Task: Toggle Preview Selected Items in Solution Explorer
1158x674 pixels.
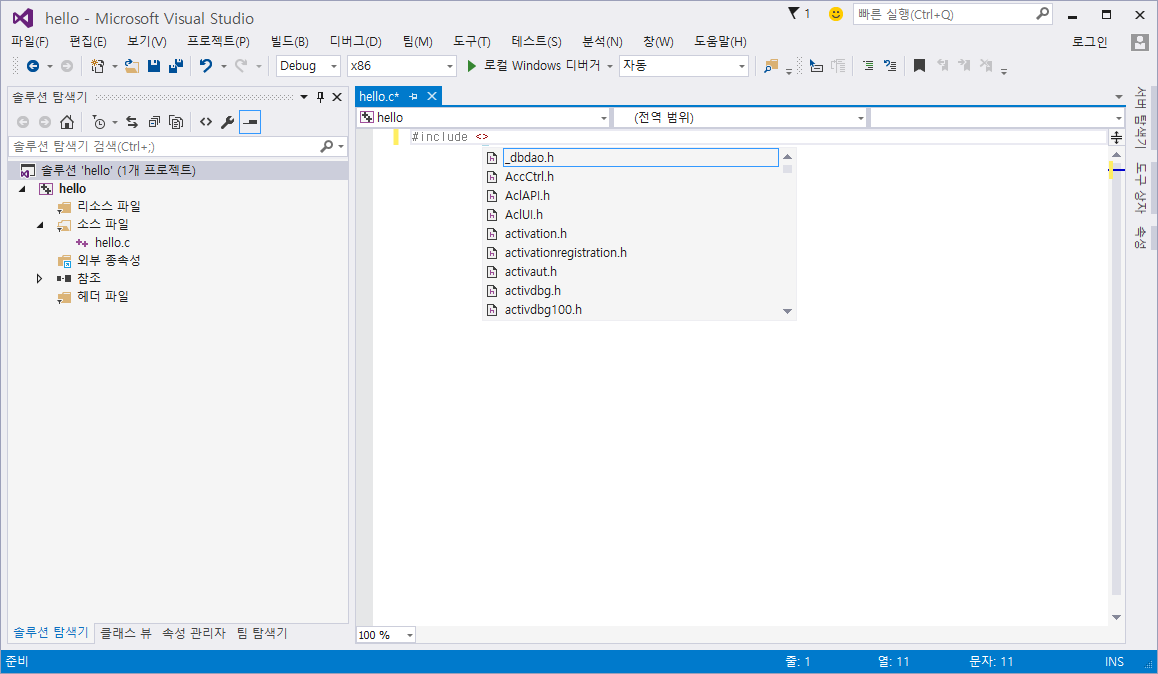Action: click(250, 122)
